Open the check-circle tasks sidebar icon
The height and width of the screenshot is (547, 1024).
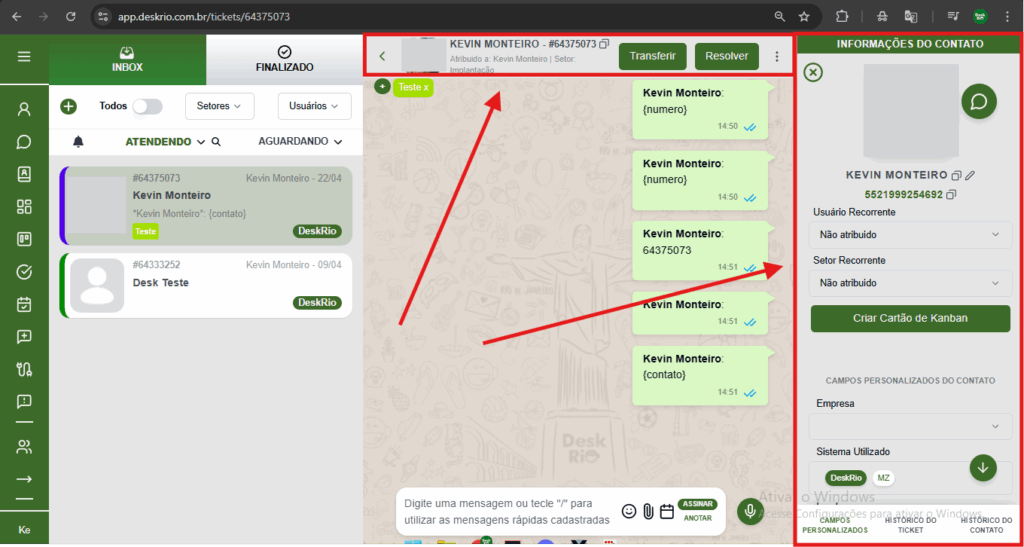pos(24,272)
